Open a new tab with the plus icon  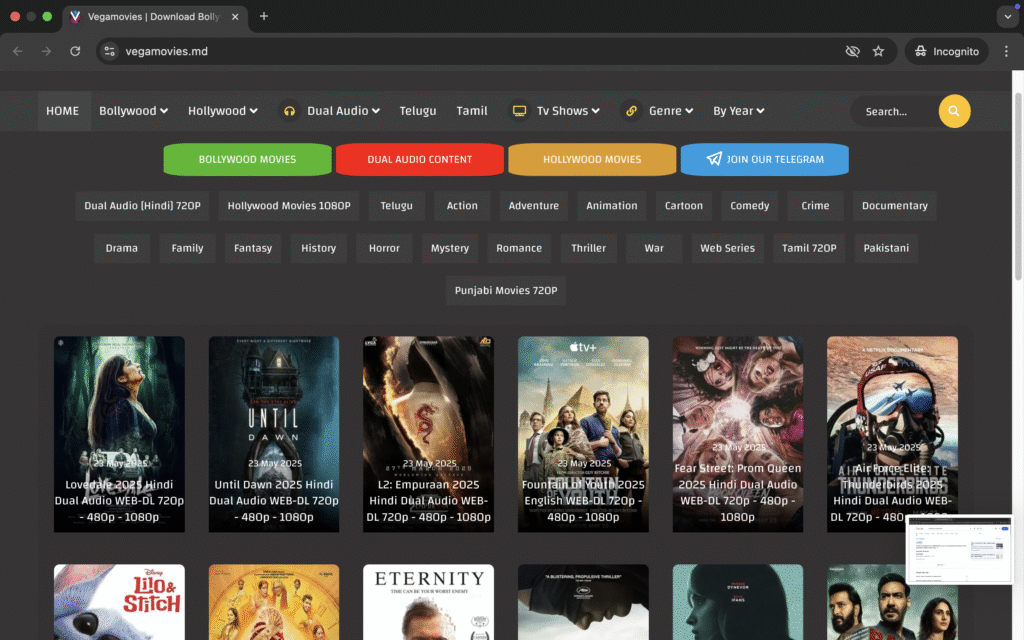point(264,16)
